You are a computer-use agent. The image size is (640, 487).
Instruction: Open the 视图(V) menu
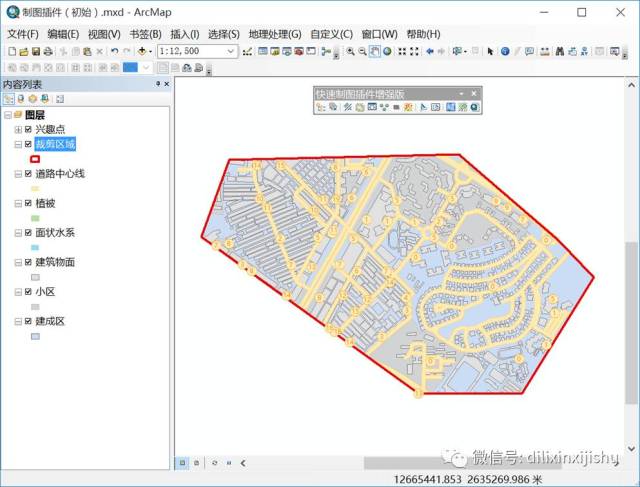click(x=104, y=34)
